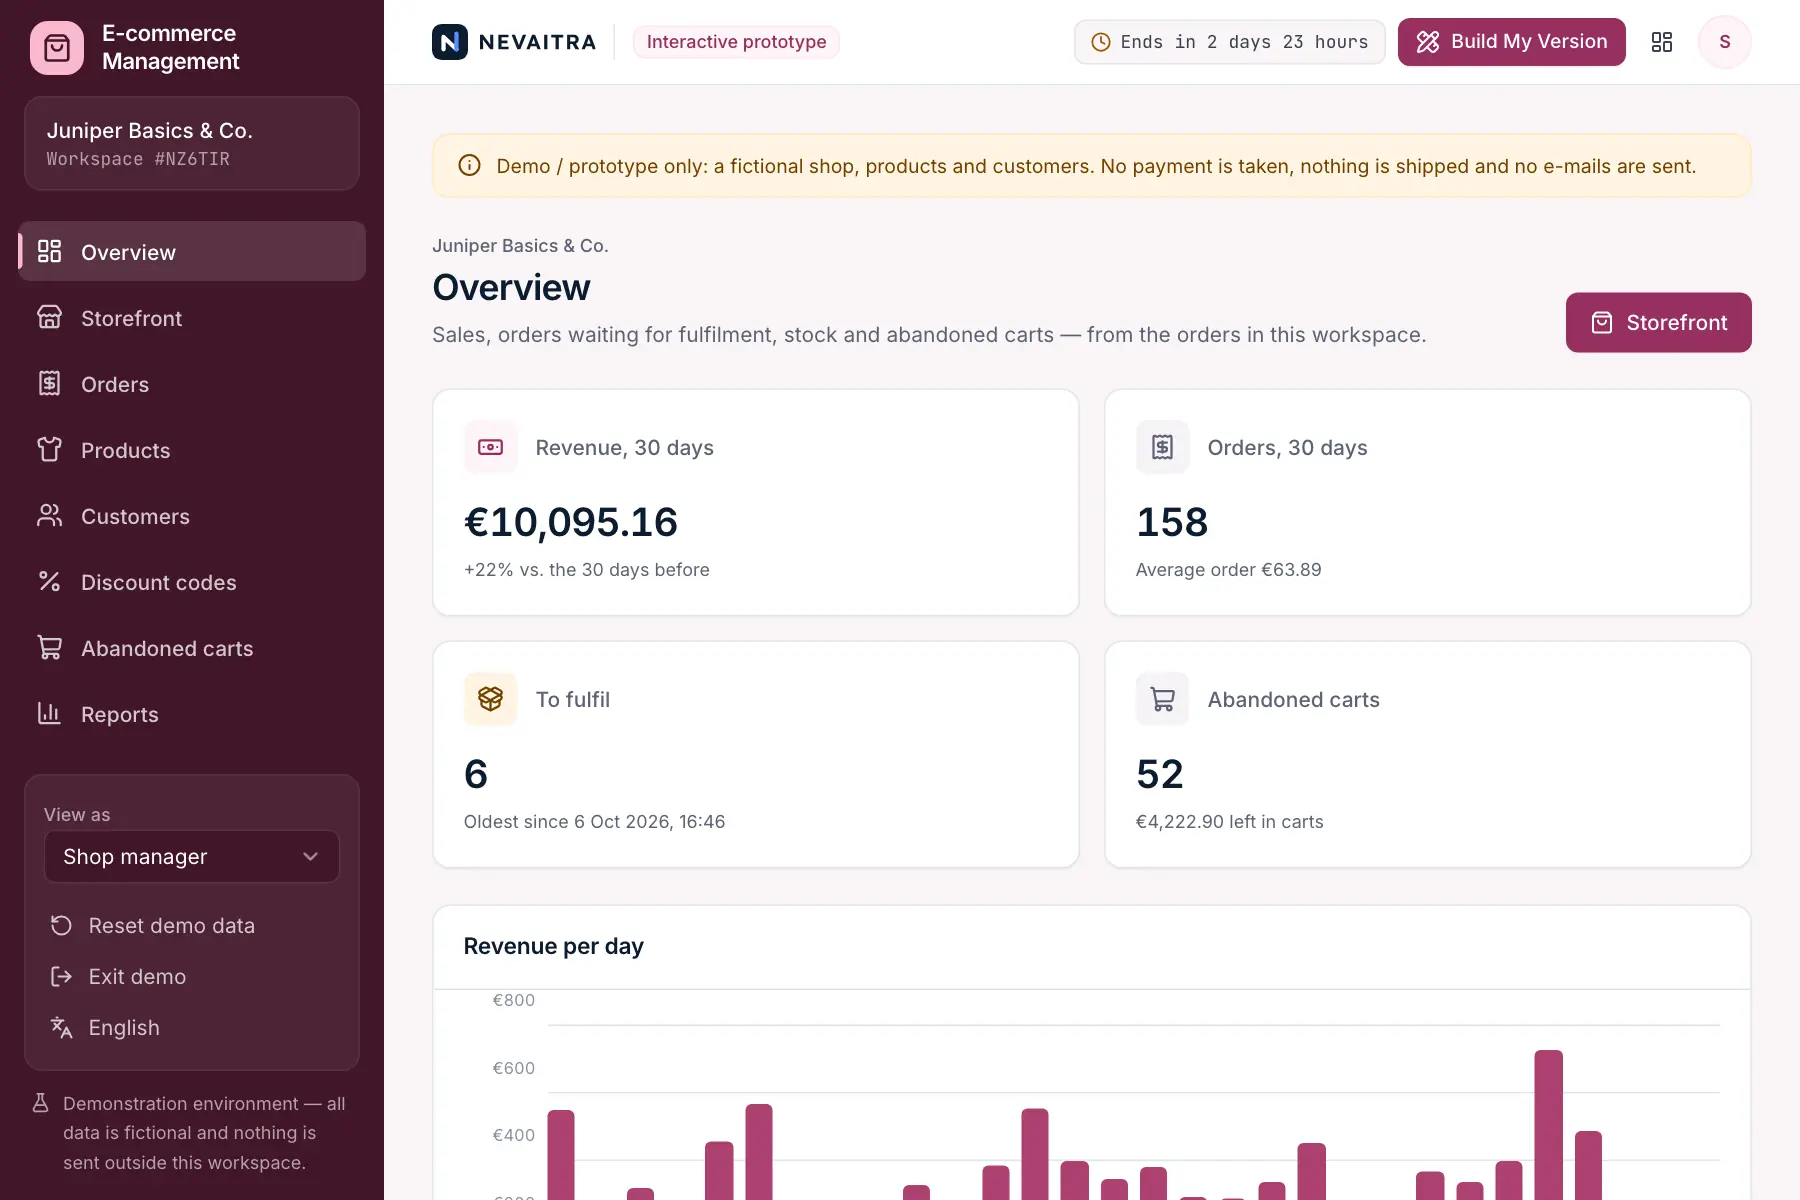Click the flask icon by demonstration notice
Image resolution: width=1800 pixels, height=1200 pixels.
41,1103
